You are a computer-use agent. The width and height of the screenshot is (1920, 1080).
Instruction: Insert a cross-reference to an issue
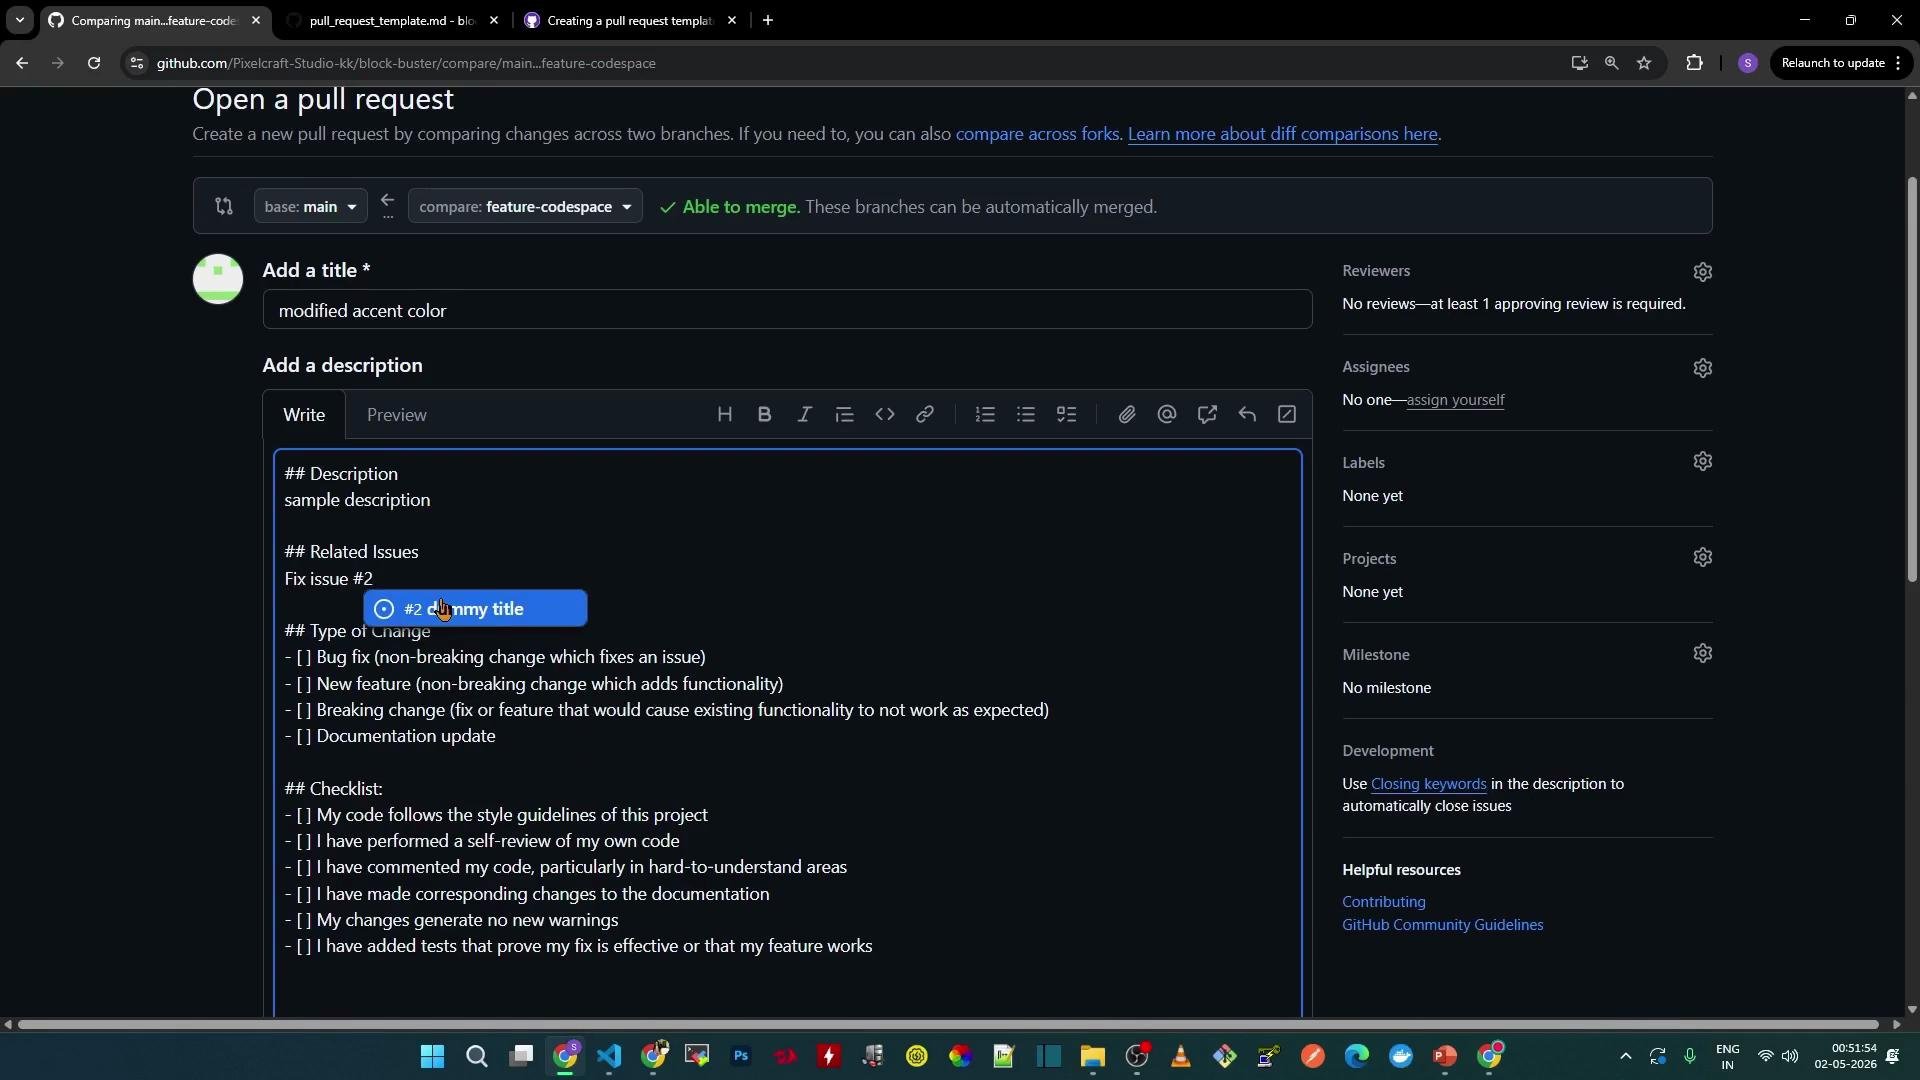click(x=1207, y=415)
